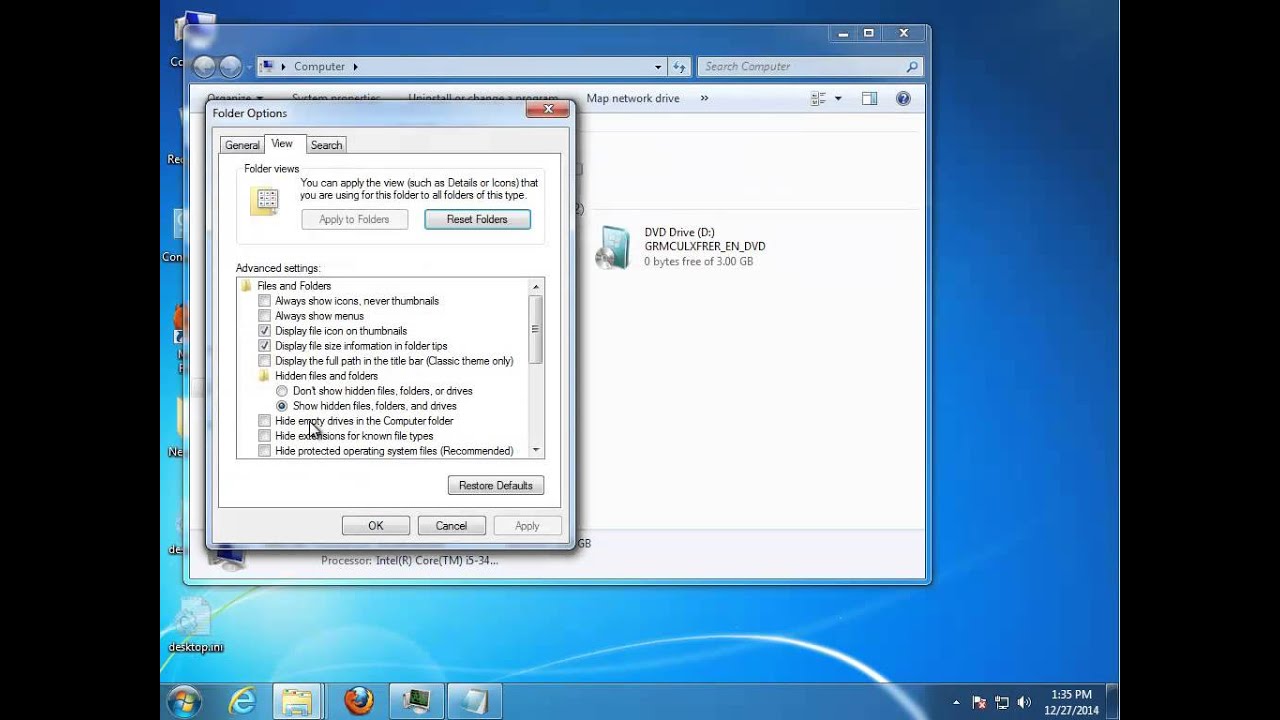Image resolution: width=1280 pixels, height=720 pixels.
Task: Click Map network drive in toolbar
Action: (633, 98)
